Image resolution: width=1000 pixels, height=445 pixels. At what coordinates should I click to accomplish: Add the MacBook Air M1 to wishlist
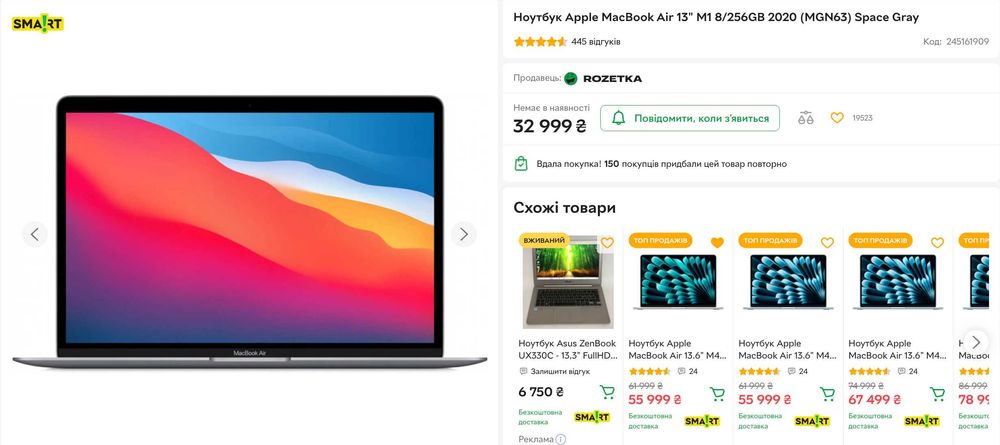coord(837,118)
